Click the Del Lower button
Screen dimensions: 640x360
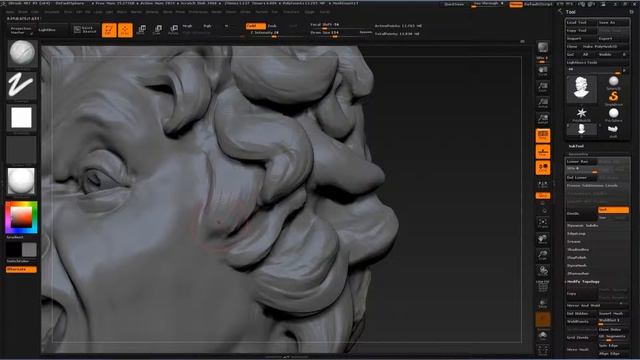581,178
